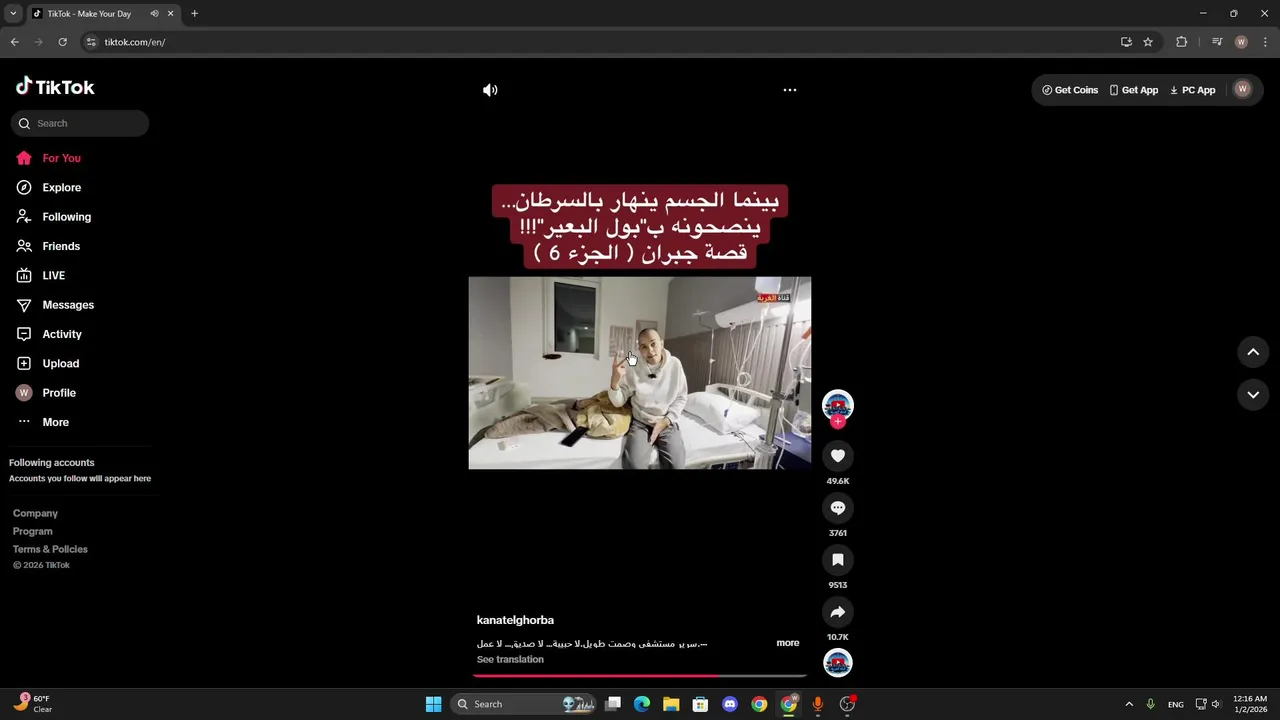The image size is (1280, 720).
Task: Open a new browser tab
Action: point(194,14)
